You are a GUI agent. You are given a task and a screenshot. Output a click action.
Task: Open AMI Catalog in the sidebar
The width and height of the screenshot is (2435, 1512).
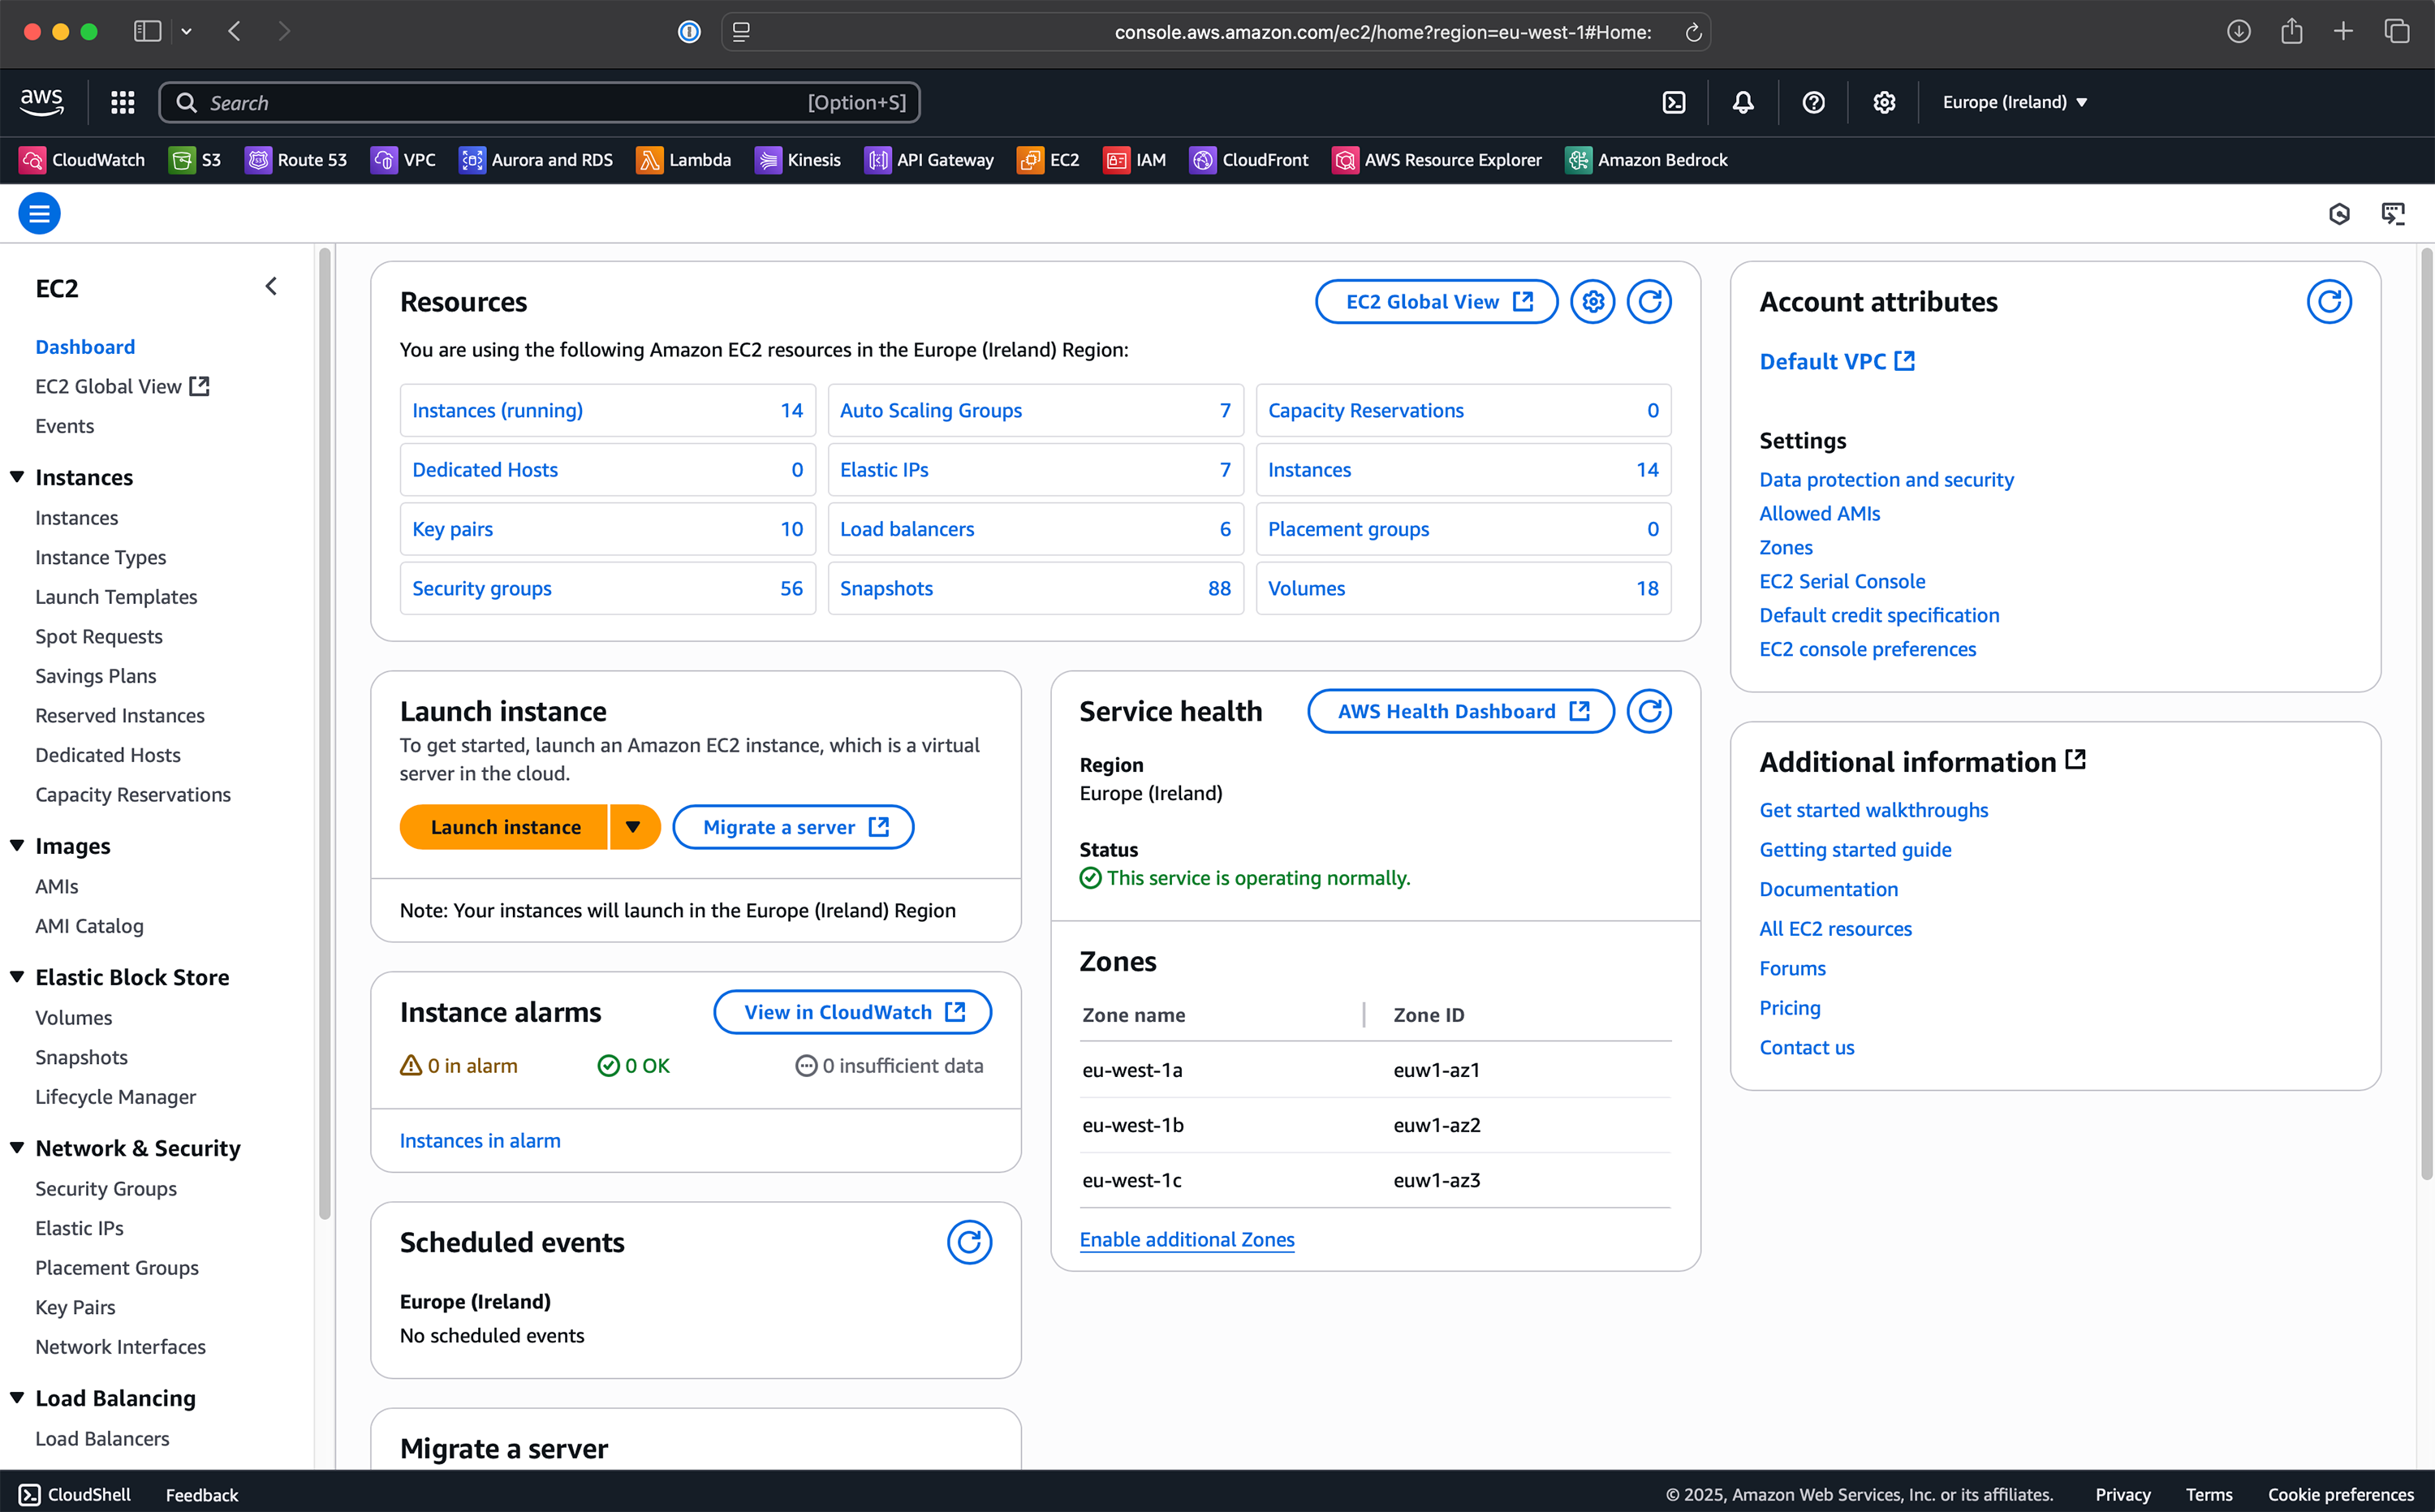coord(89,926)
